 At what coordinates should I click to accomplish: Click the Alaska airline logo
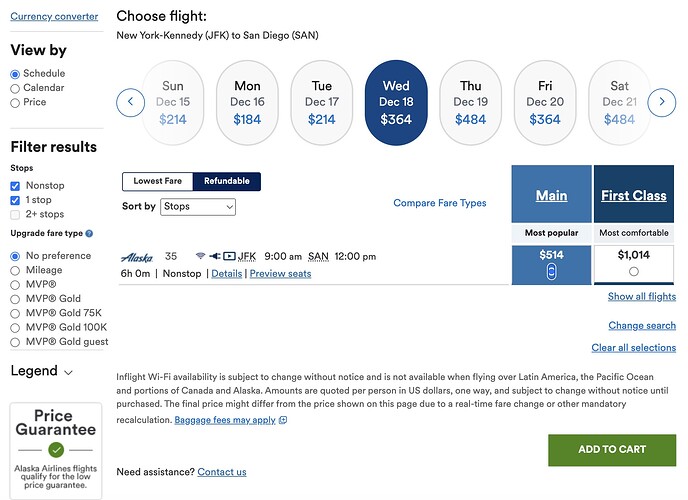click(137, 257)
